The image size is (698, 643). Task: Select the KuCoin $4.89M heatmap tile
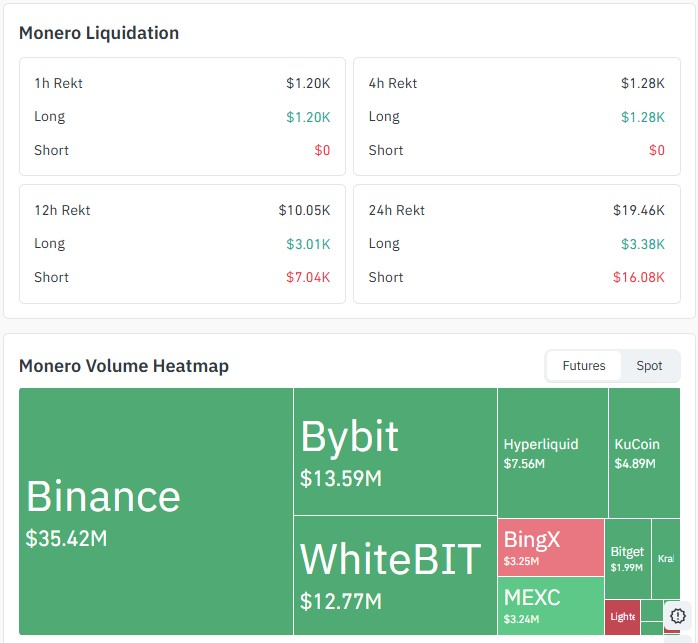click(644, 452)
